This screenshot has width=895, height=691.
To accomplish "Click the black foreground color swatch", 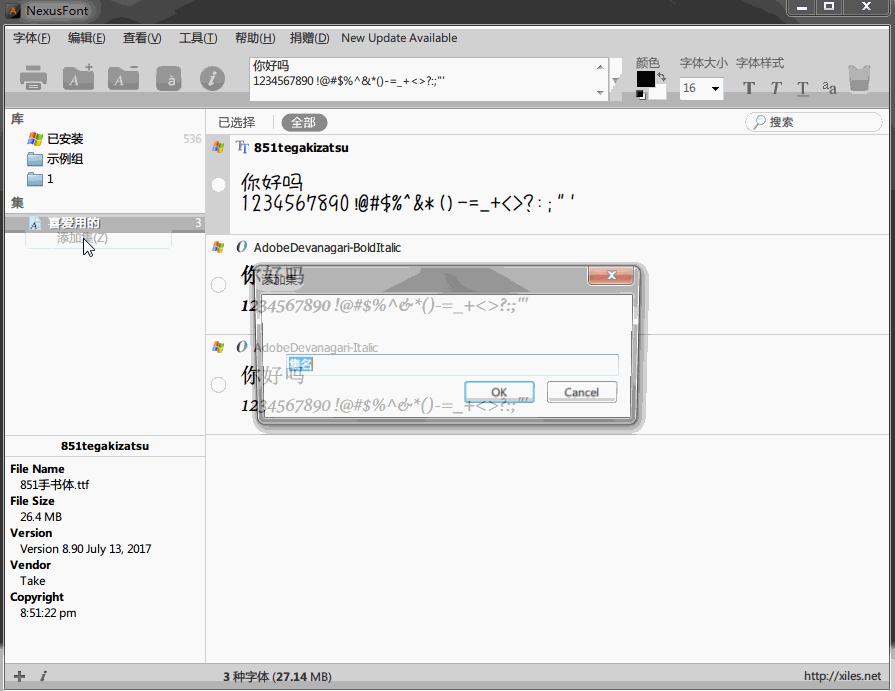I will (646, 79).
